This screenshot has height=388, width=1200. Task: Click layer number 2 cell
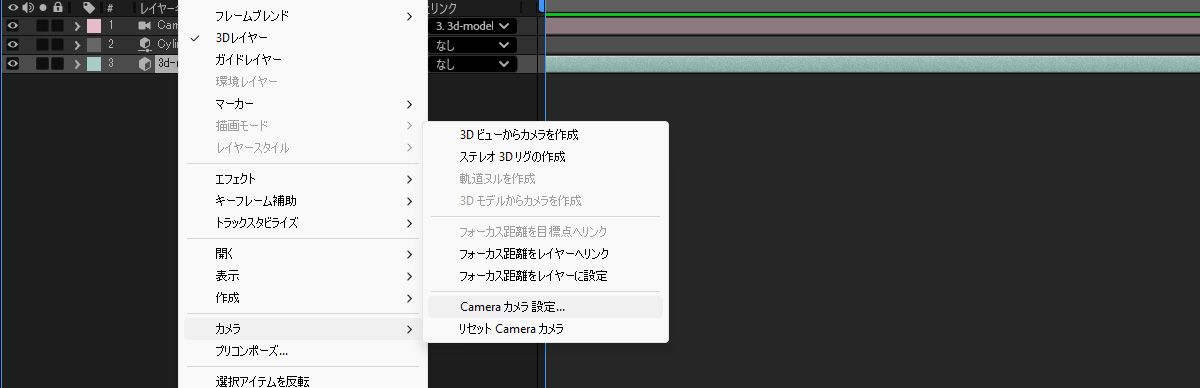pos(112,44)
